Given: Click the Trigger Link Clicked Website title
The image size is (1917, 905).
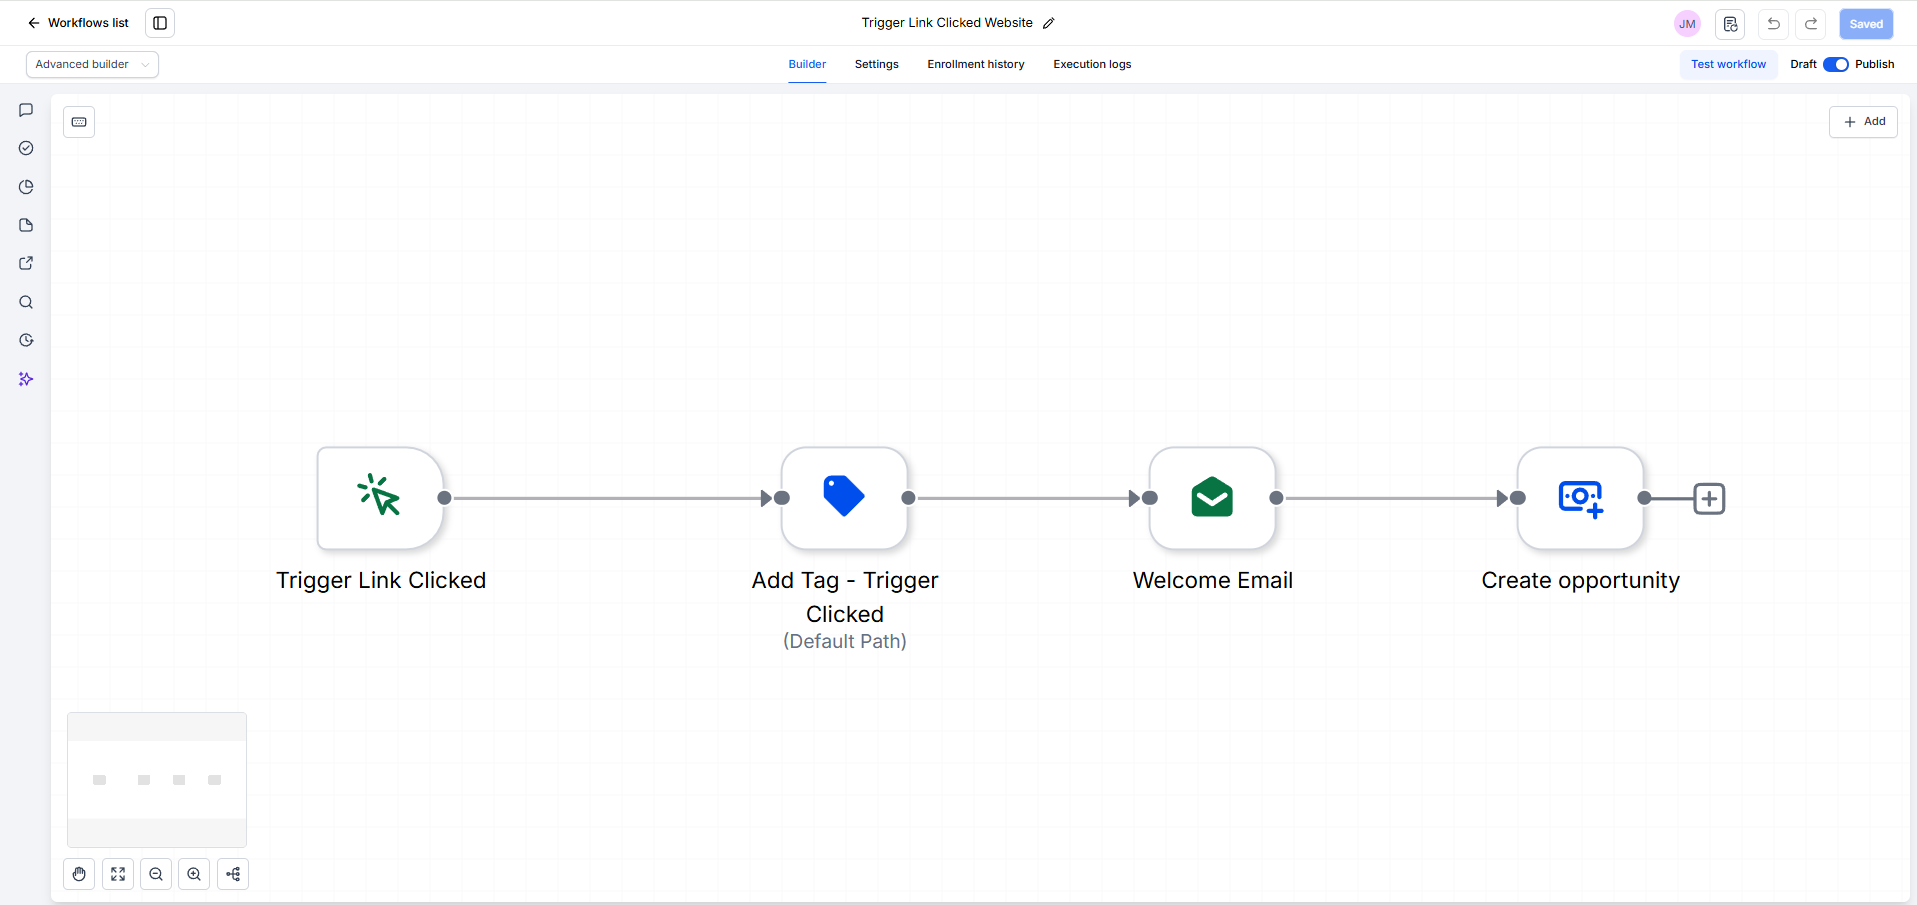Looking at the screenshot, I should pyautogui.click(x=947, y=23).
